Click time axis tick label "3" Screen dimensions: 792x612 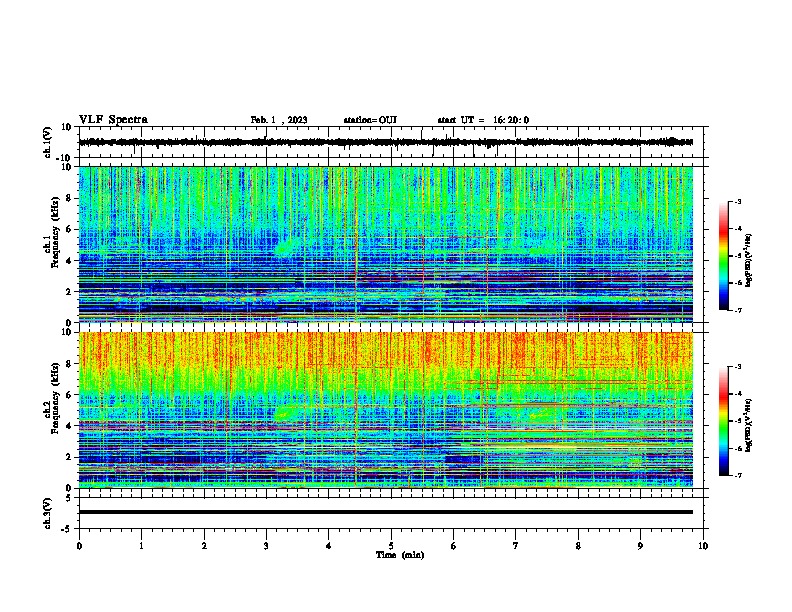pyautogui.click(x=266, y=546)
